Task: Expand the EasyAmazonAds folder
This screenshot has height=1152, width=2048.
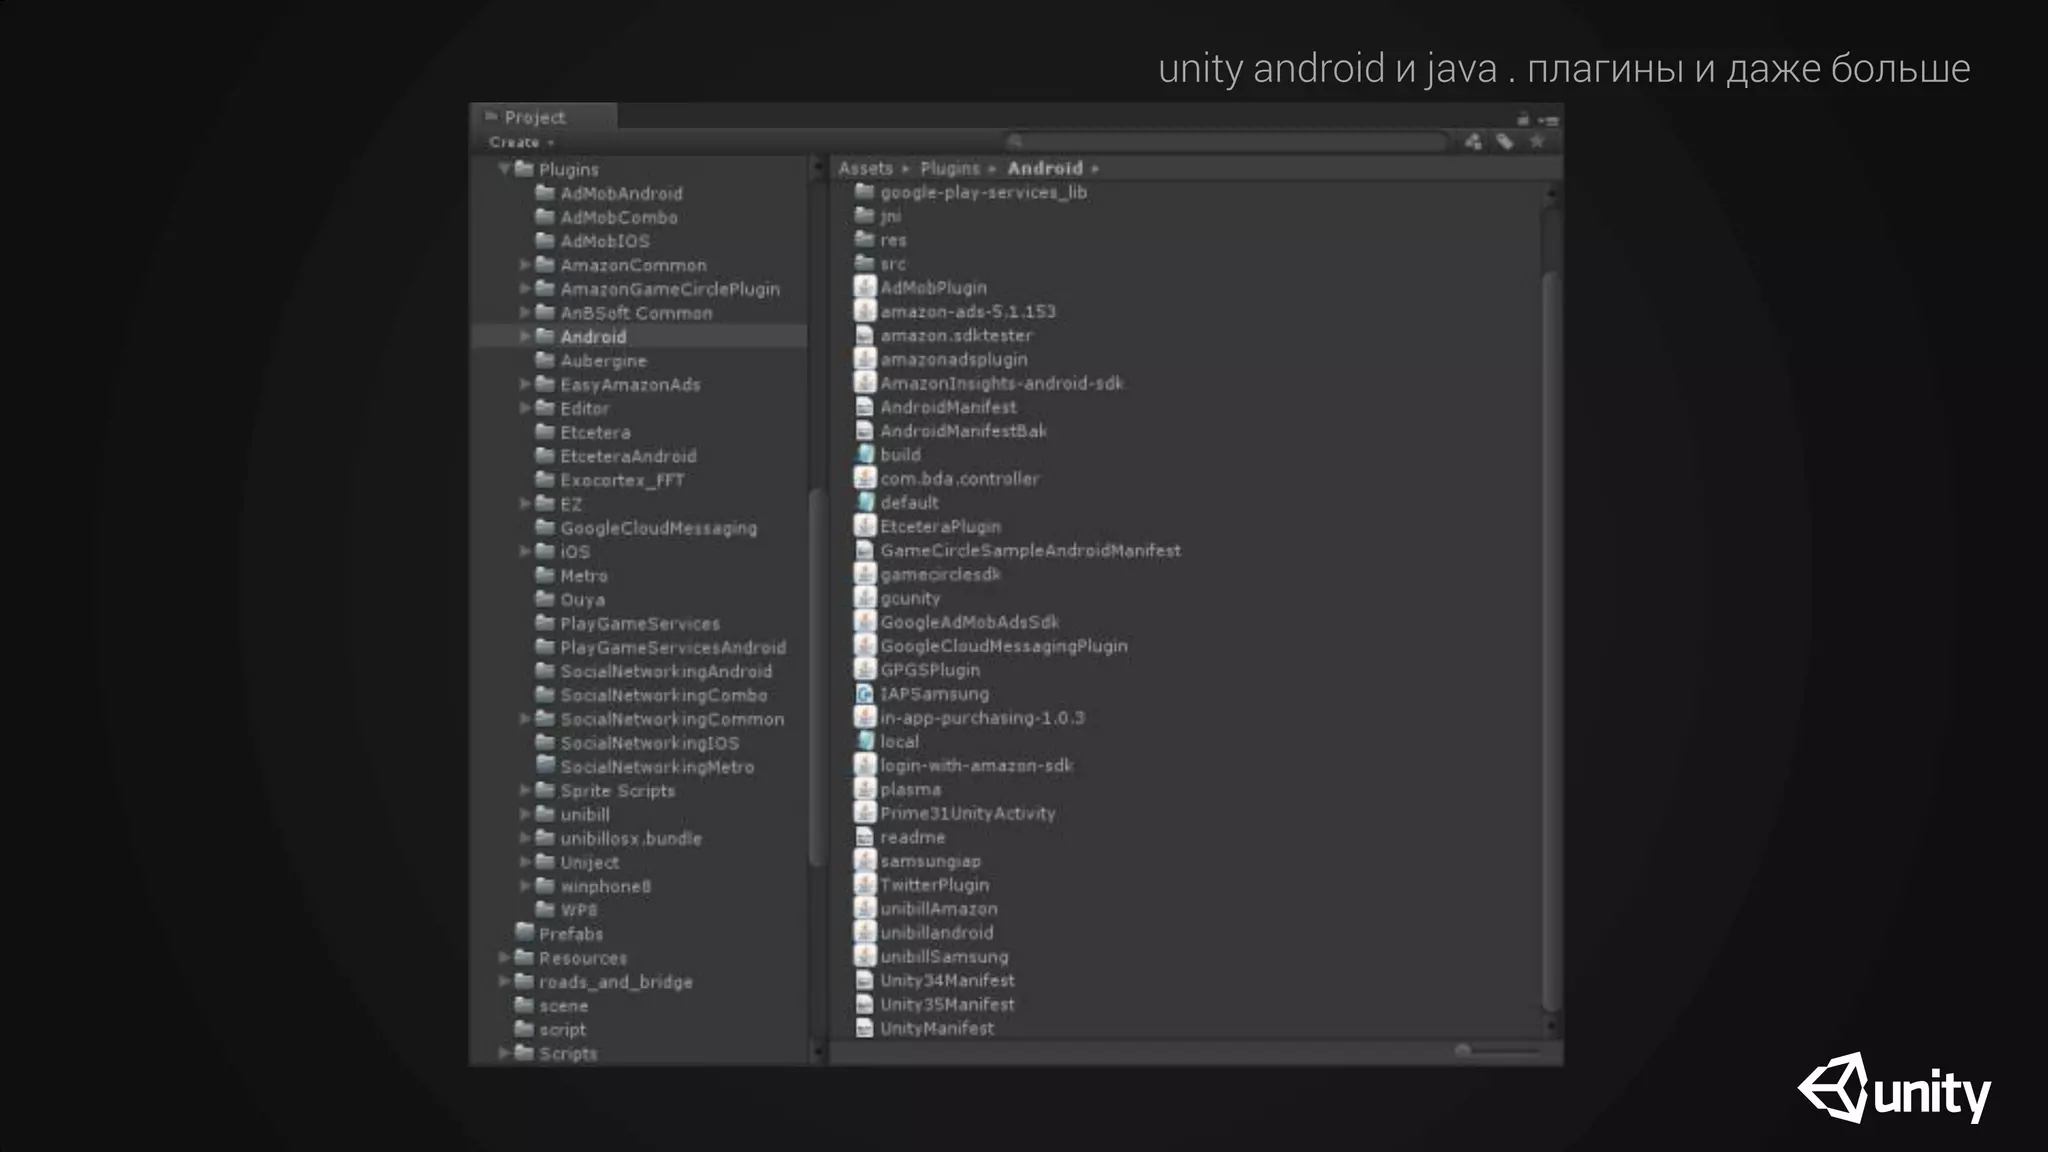Action: click(525, 384)
